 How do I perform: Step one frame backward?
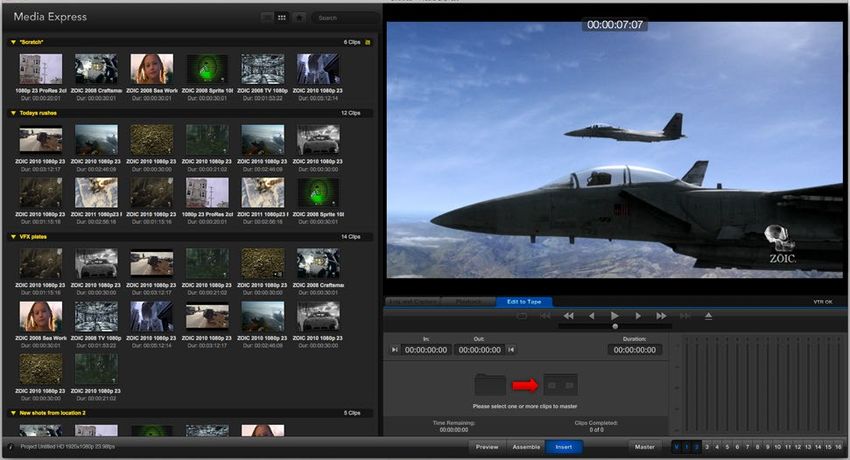point(591,316)
